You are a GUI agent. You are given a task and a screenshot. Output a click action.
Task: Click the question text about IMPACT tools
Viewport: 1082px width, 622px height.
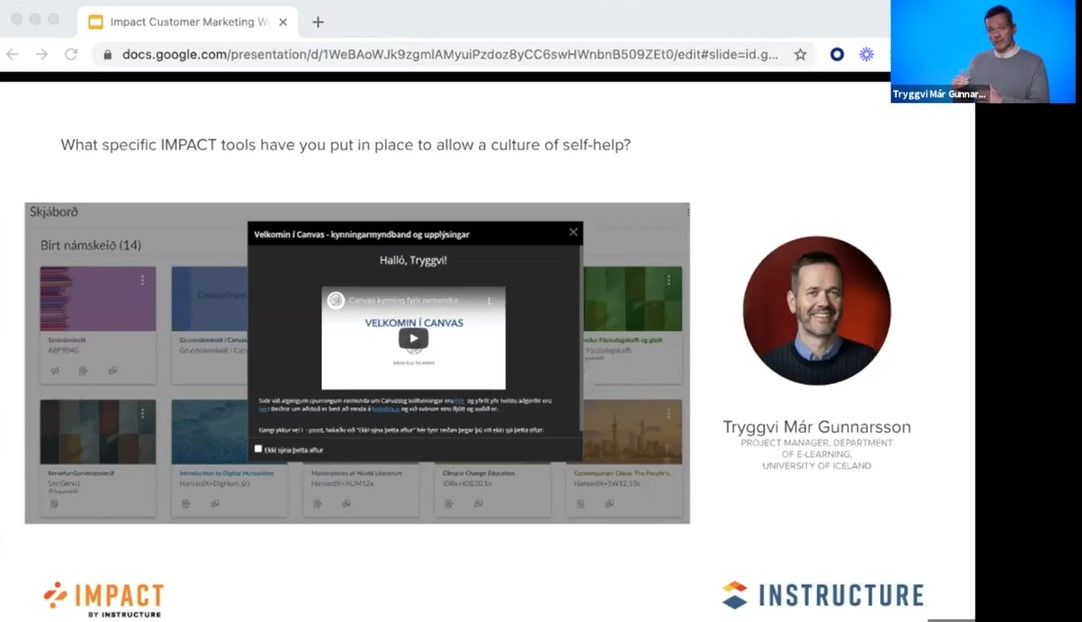(346, 145)
